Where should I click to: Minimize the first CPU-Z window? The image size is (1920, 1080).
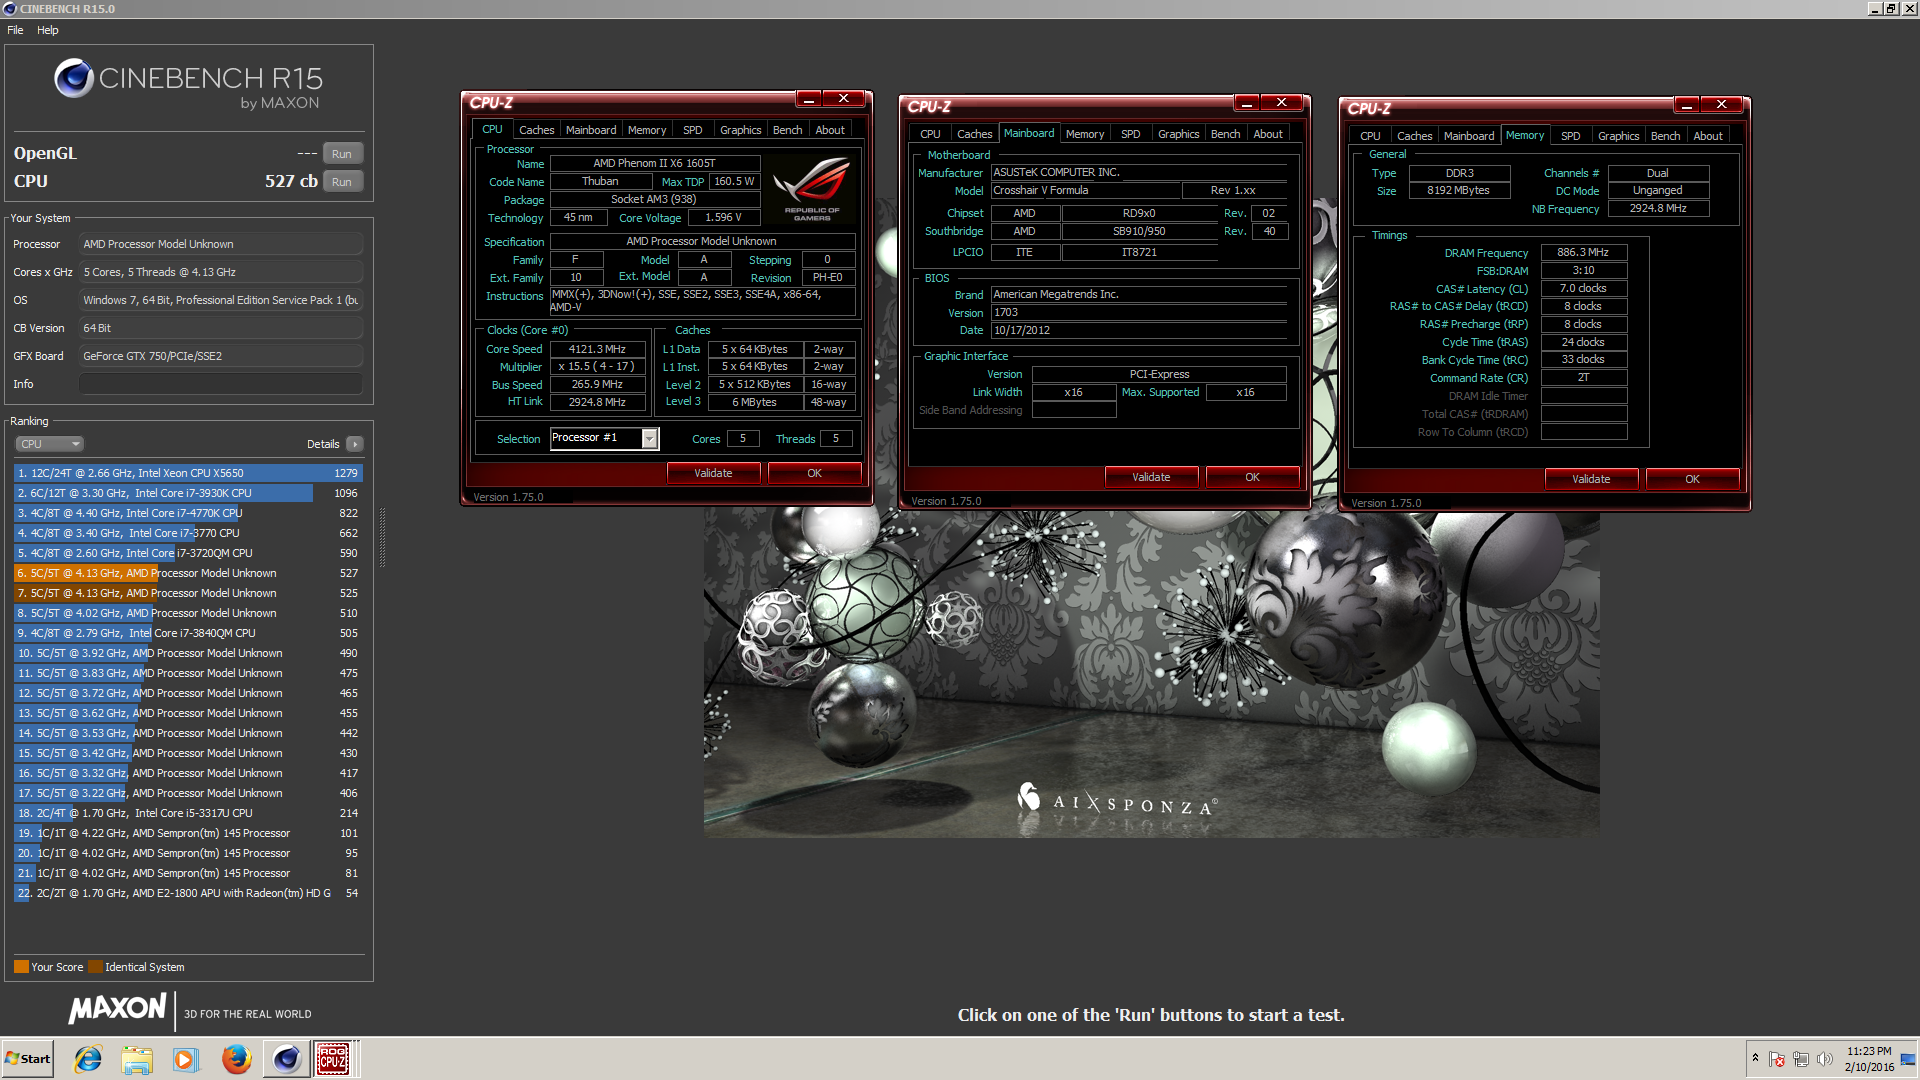[809, 98]
